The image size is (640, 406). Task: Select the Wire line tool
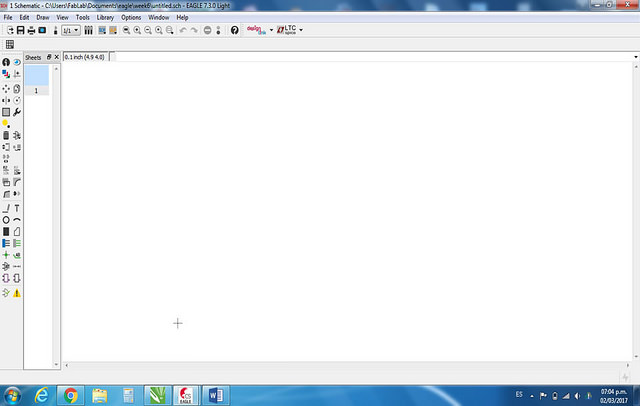pos(6,209)
